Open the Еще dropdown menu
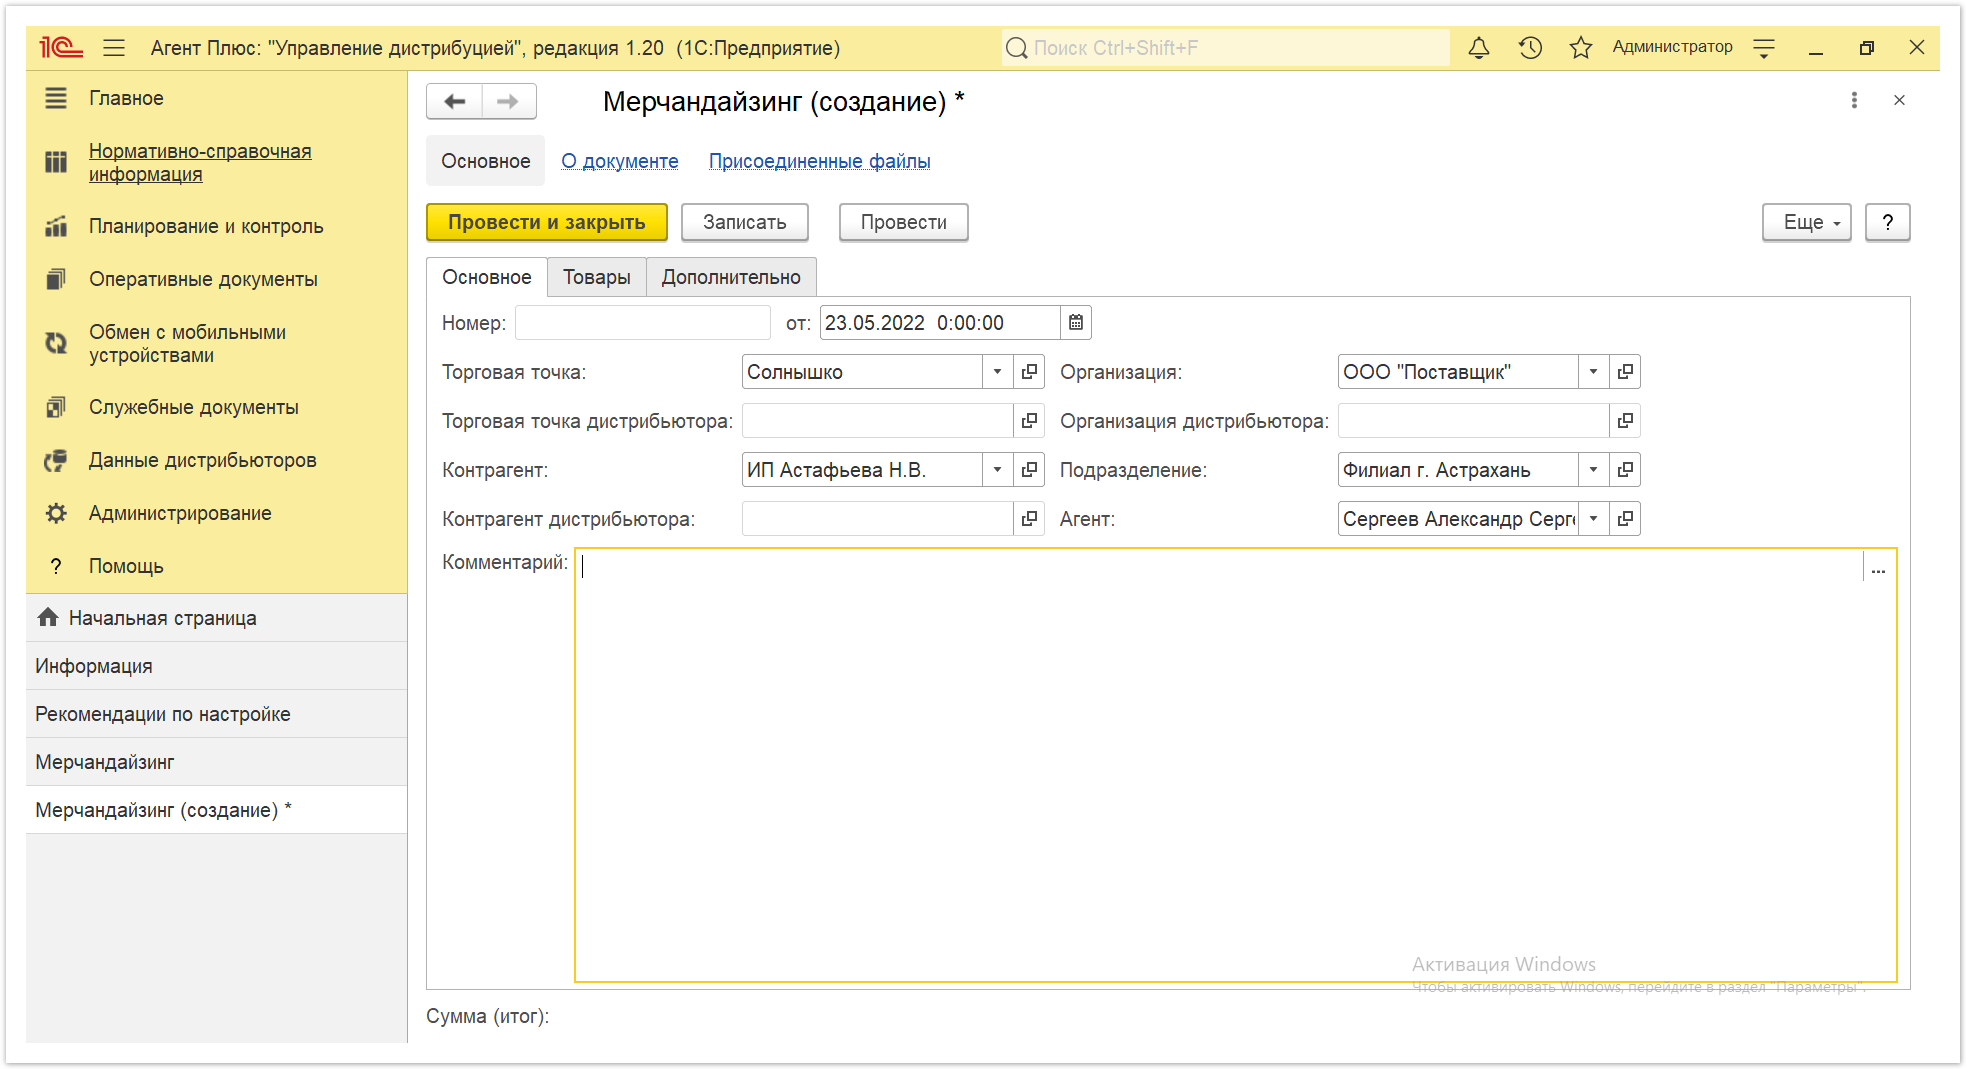Viewport: 1966px width, 1069px height. [1806, 222]
